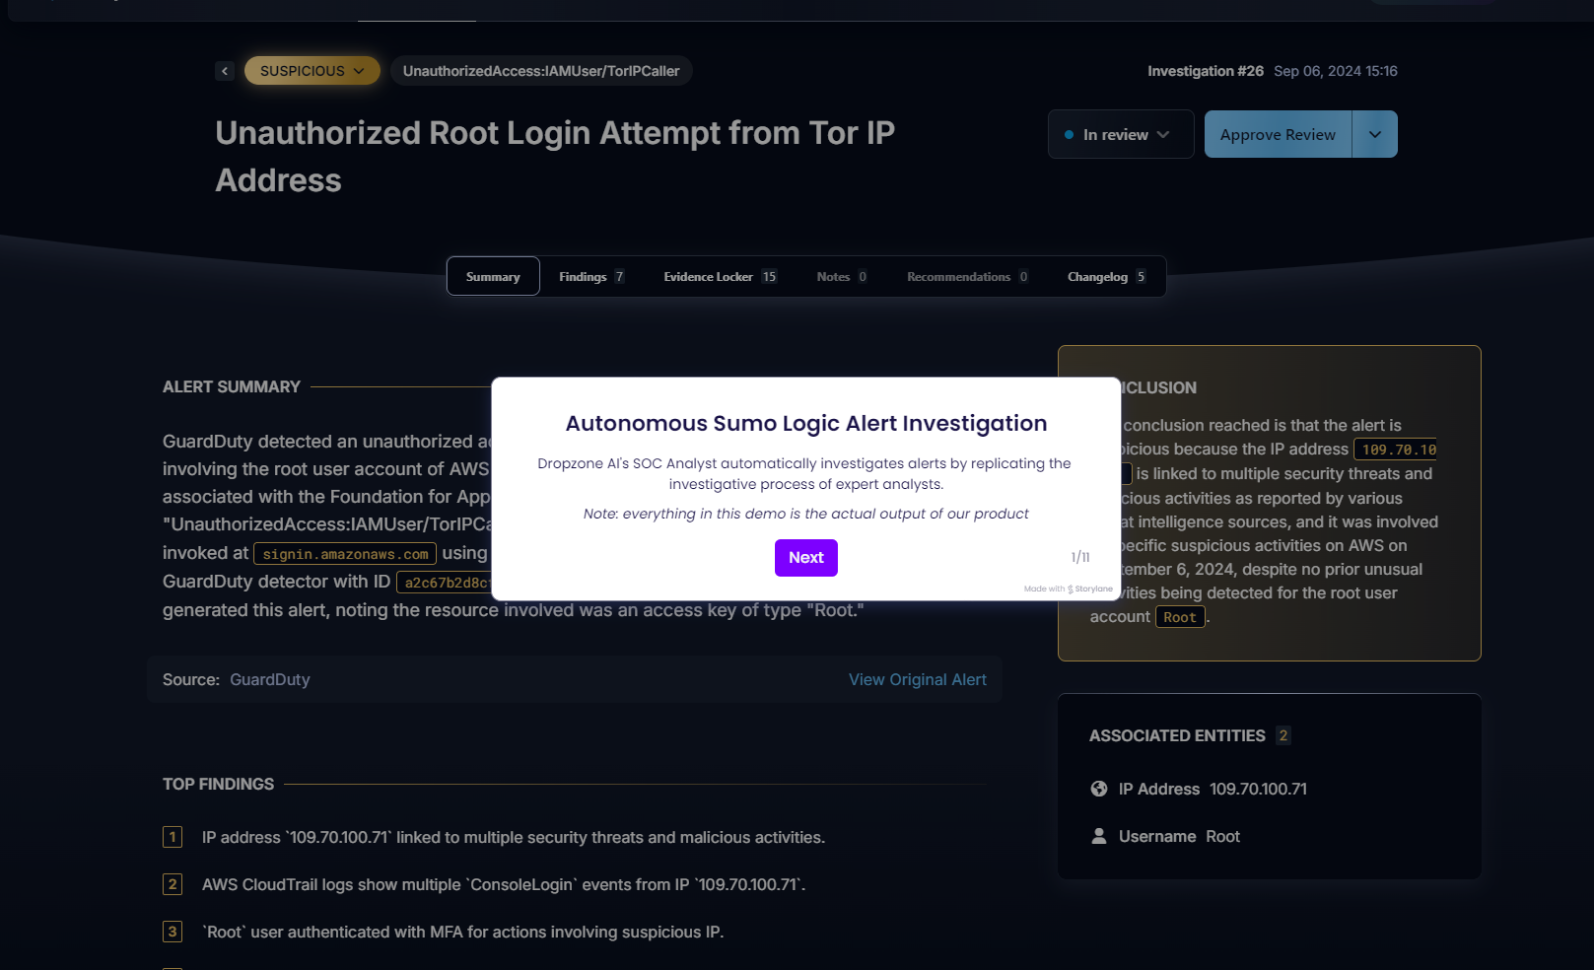Click the UnauthorizedAccess:IAMUser/TorIPCaller tag

click(x=541, y=71)
